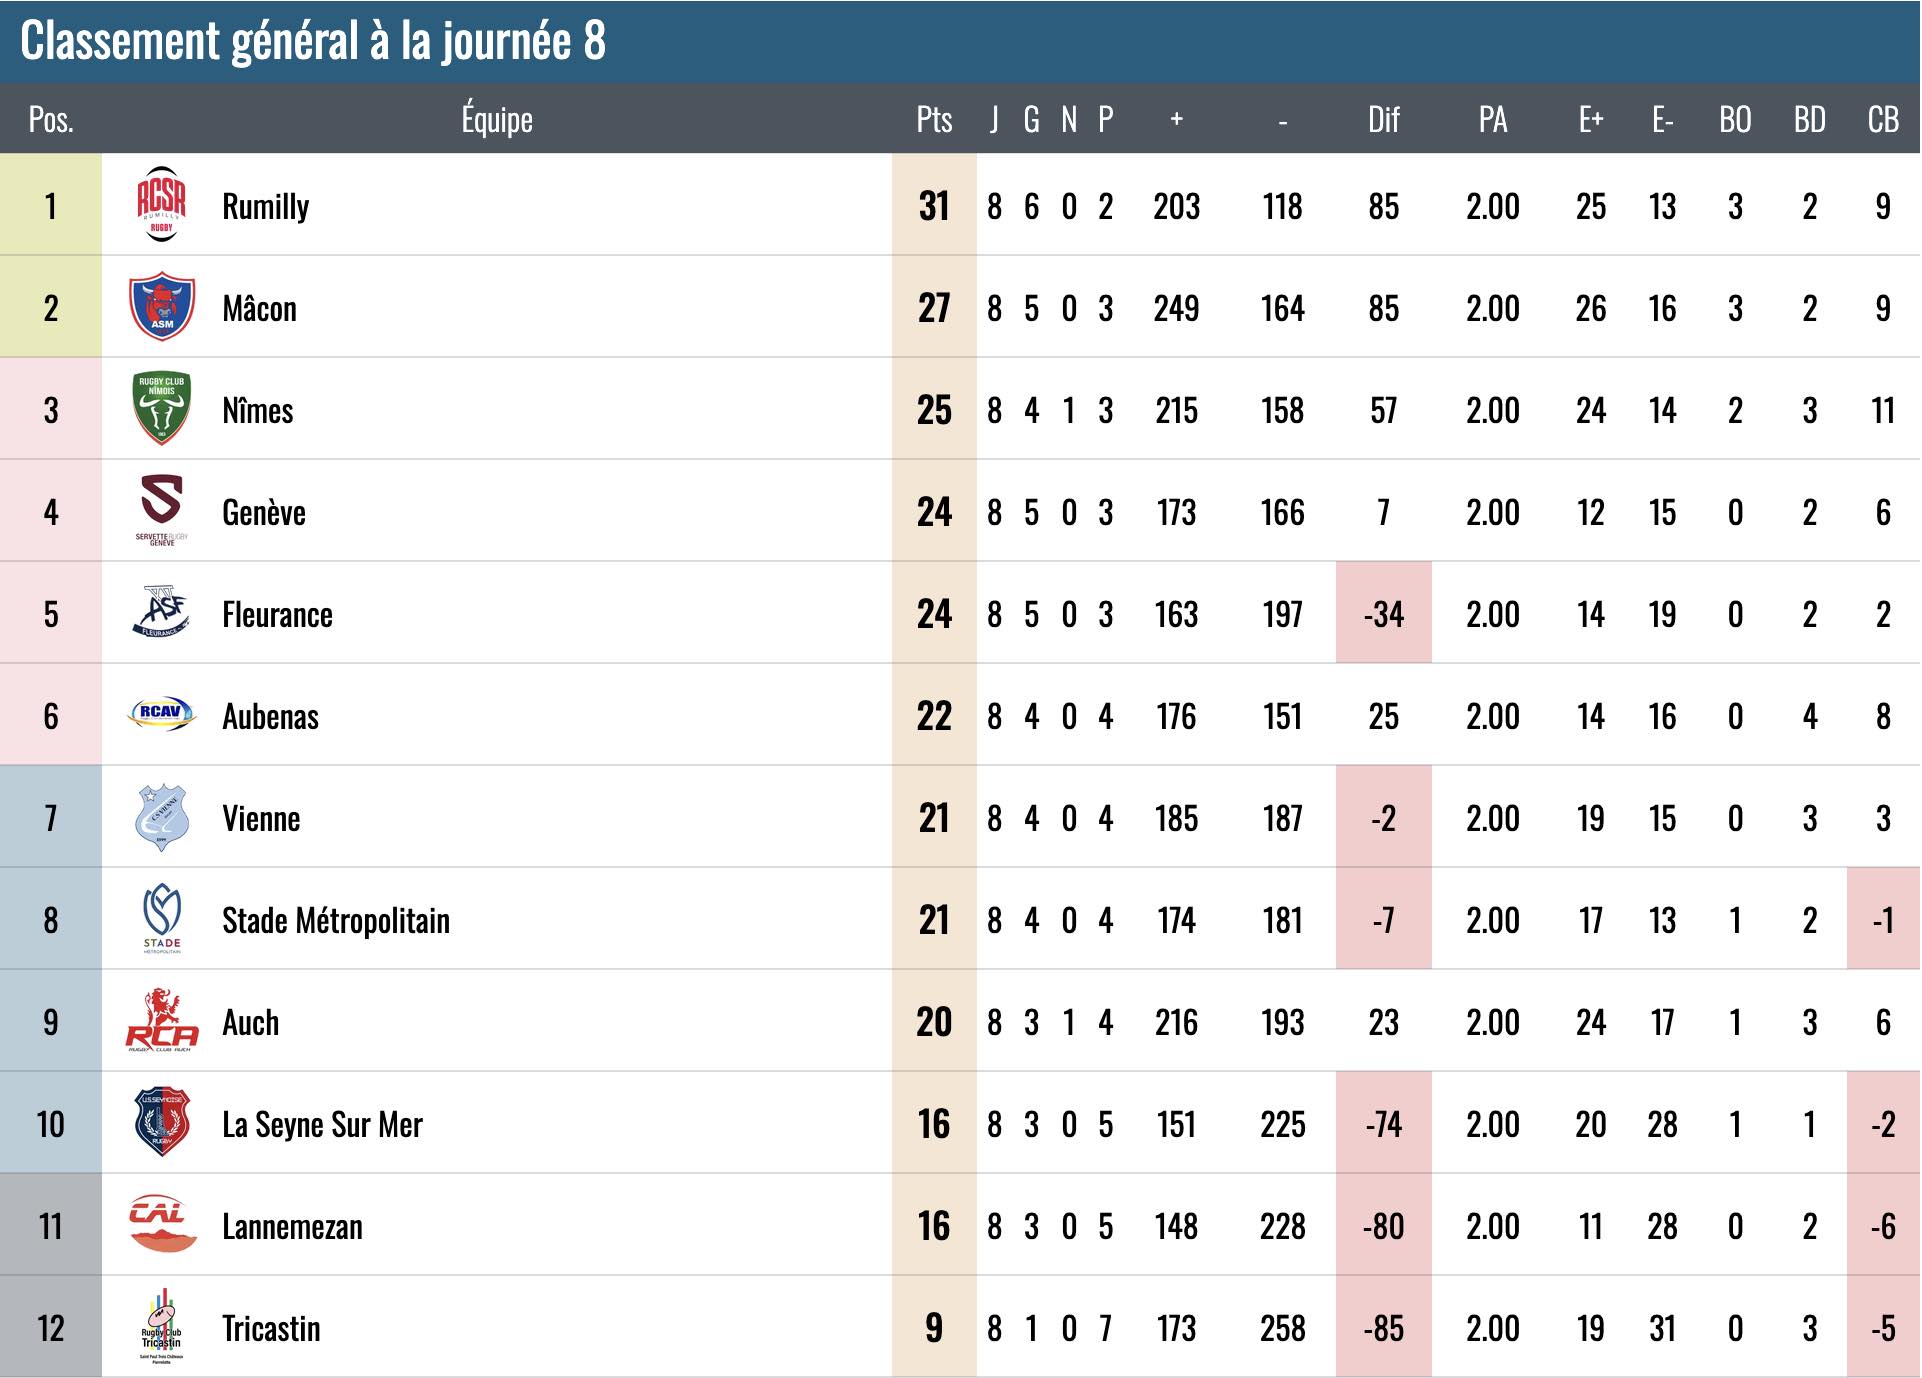Click the Rugby Club Nîmois green logo
Image resolution: width=1922 pixels, height=1378 pixels.
(x=161, y=409)
